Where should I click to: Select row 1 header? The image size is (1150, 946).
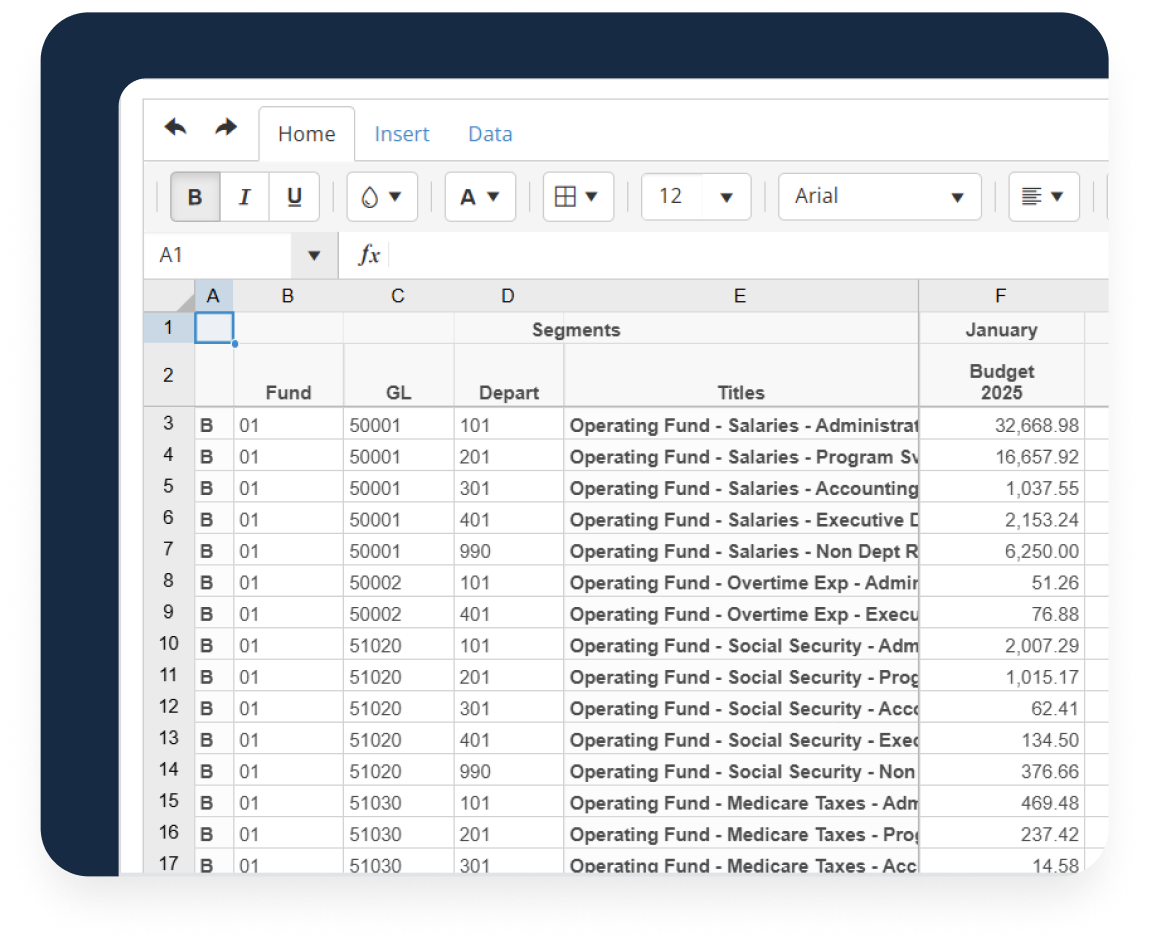point(169,328)
